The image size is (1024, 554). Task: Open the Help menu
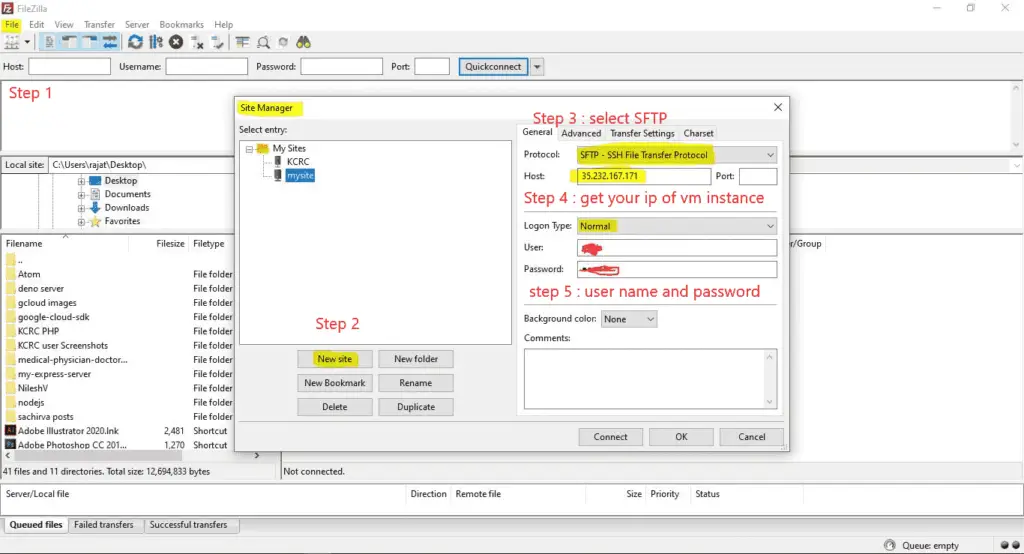click(x=223, y=24)
